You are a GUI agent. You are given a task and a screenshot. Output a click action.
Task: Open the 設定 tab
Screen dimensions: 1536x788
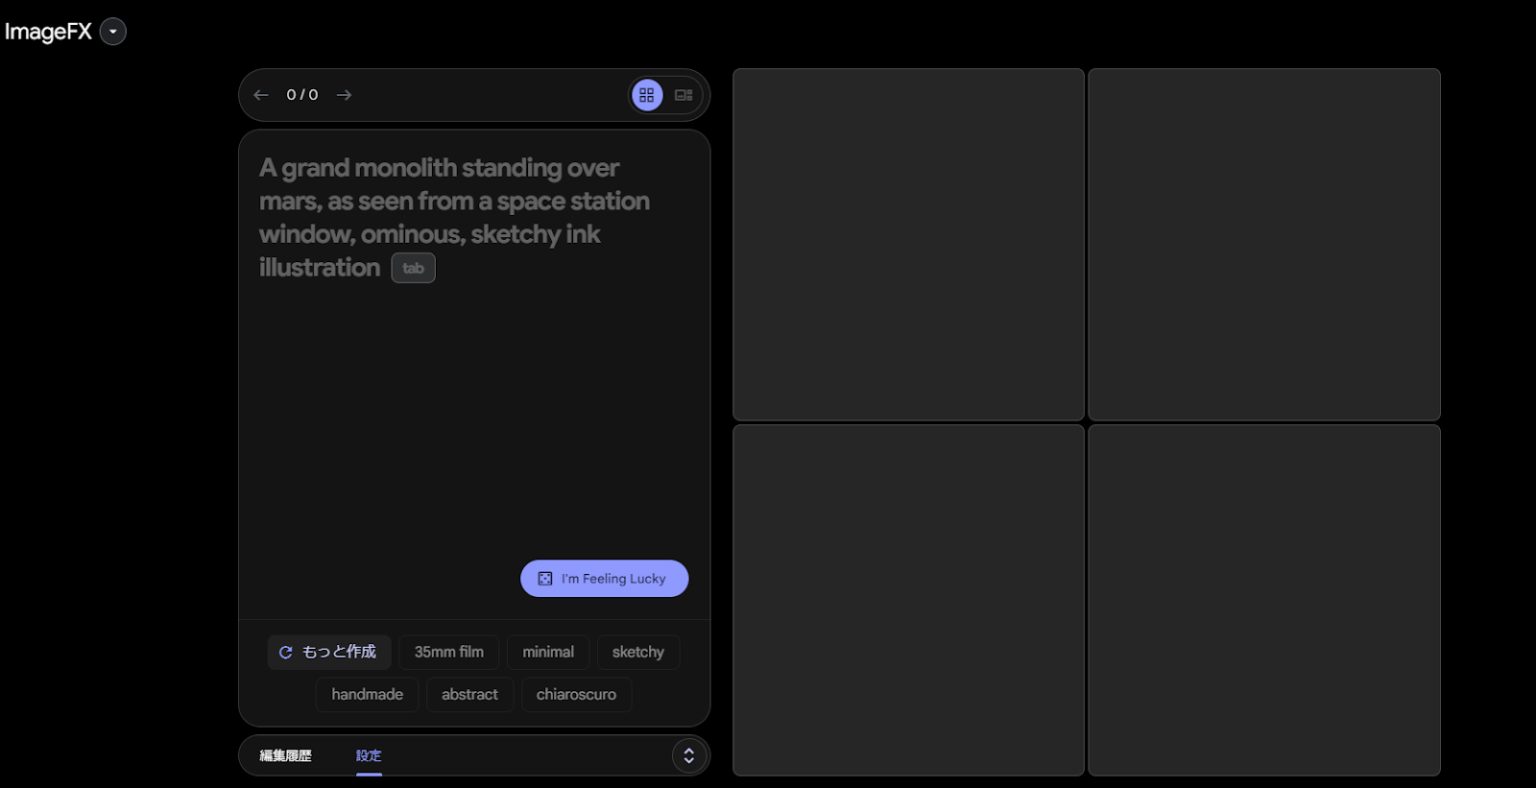click(369, 756)
